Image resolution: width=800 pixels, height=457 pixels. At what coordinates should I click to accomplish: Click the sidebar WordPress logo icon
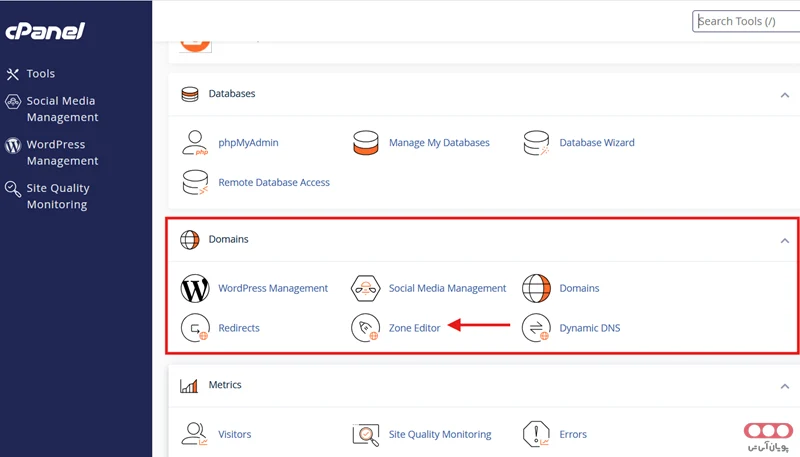pos(13,145)
